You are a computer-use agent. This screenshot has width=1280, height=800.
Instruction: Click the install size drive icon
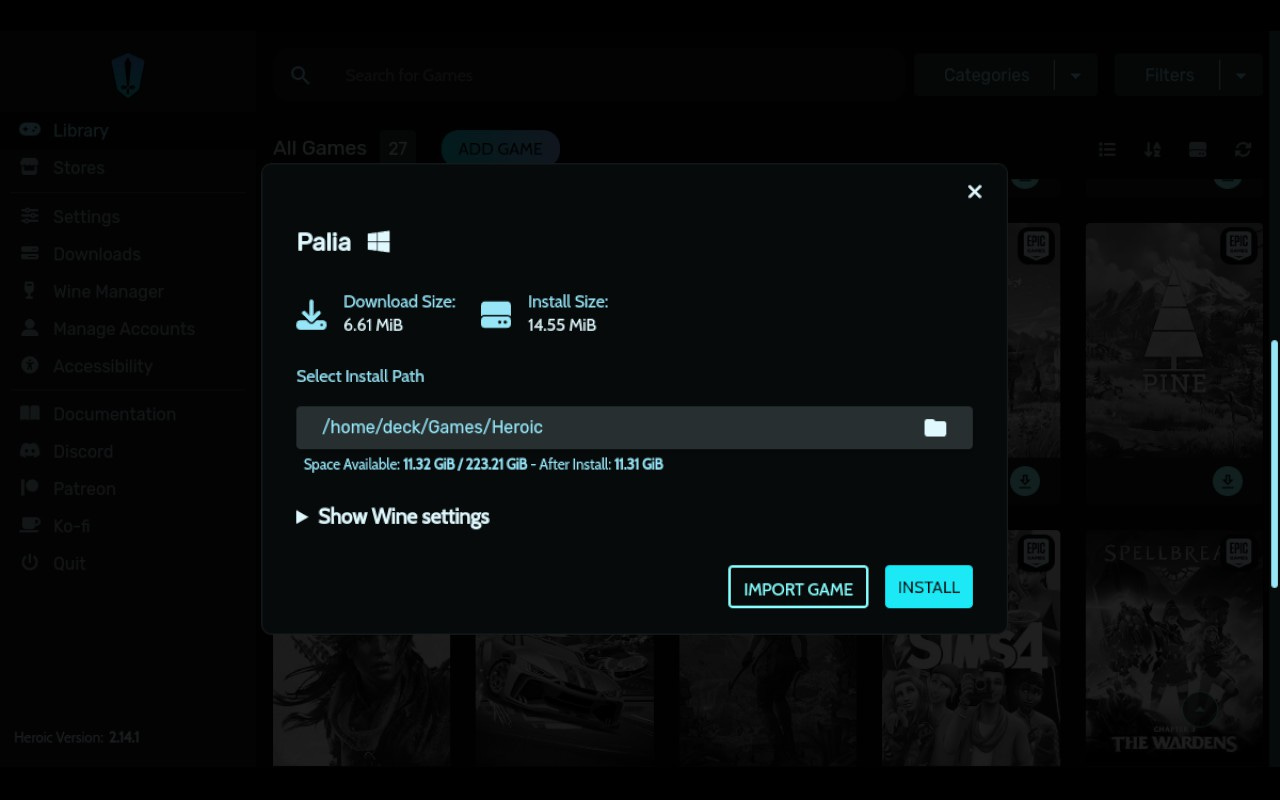(x=496, y=315)
